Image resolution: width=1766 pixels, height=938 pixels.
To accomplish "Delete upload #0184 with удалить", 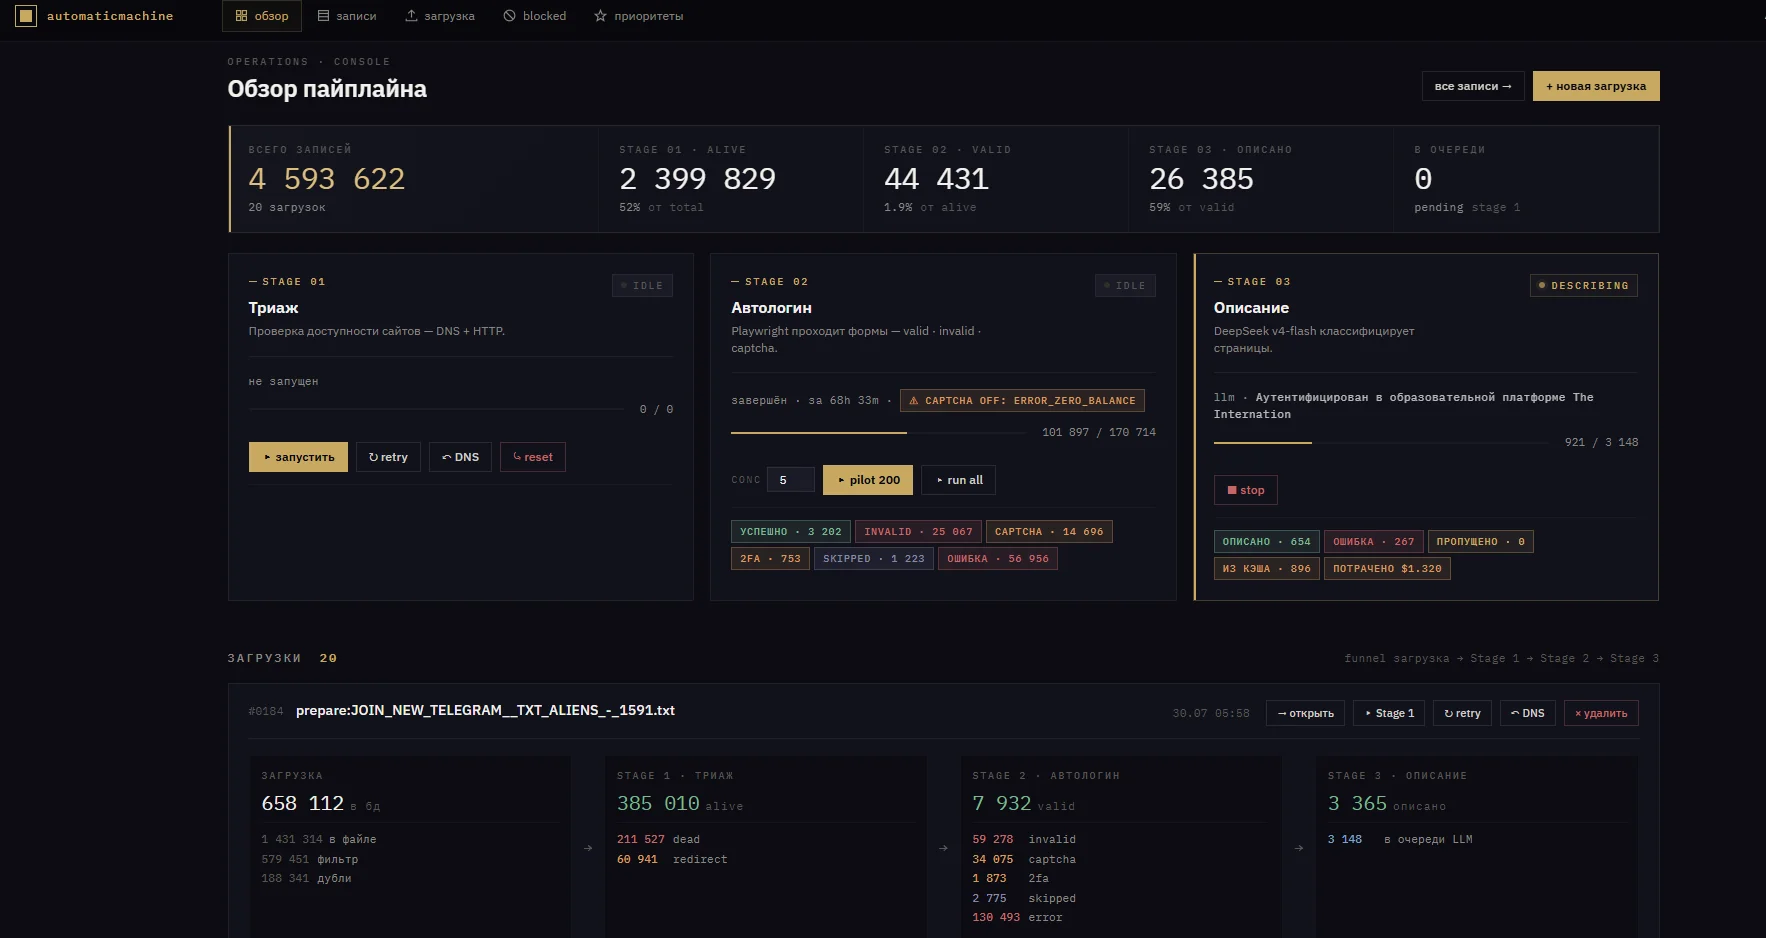I will (1601, 713).
